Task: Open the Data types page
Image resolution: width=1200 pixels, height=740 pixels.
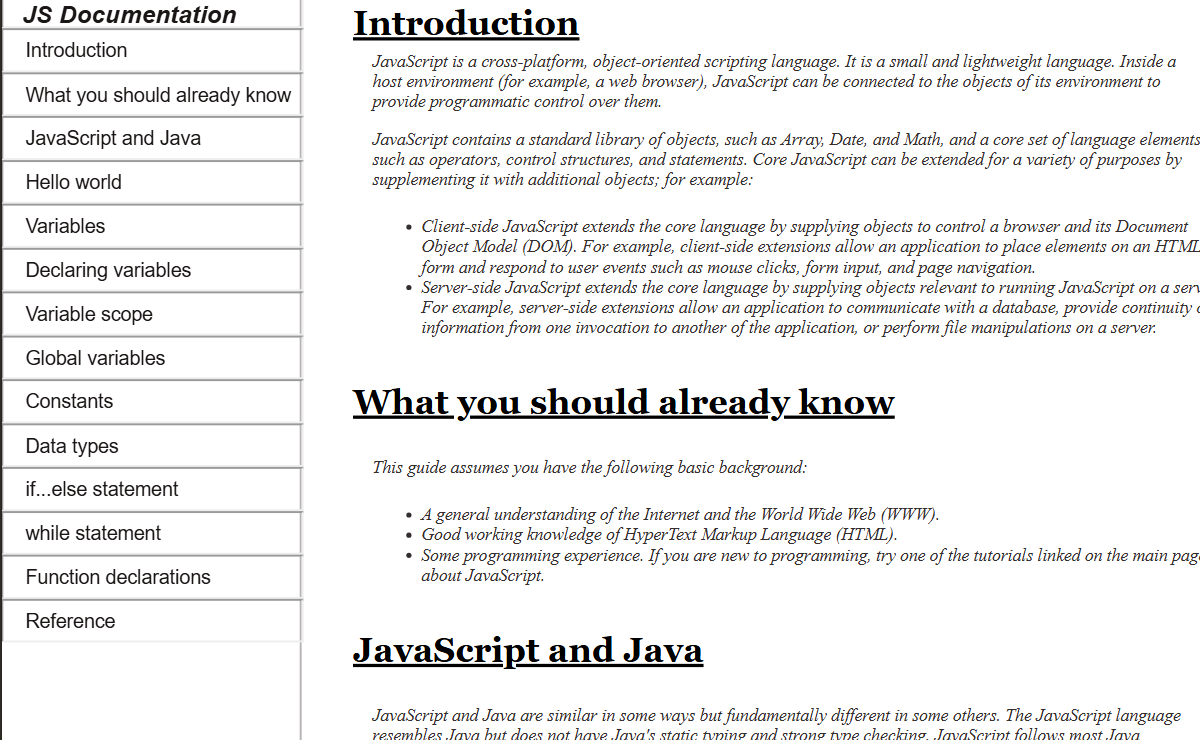Action: pos(71,445)
